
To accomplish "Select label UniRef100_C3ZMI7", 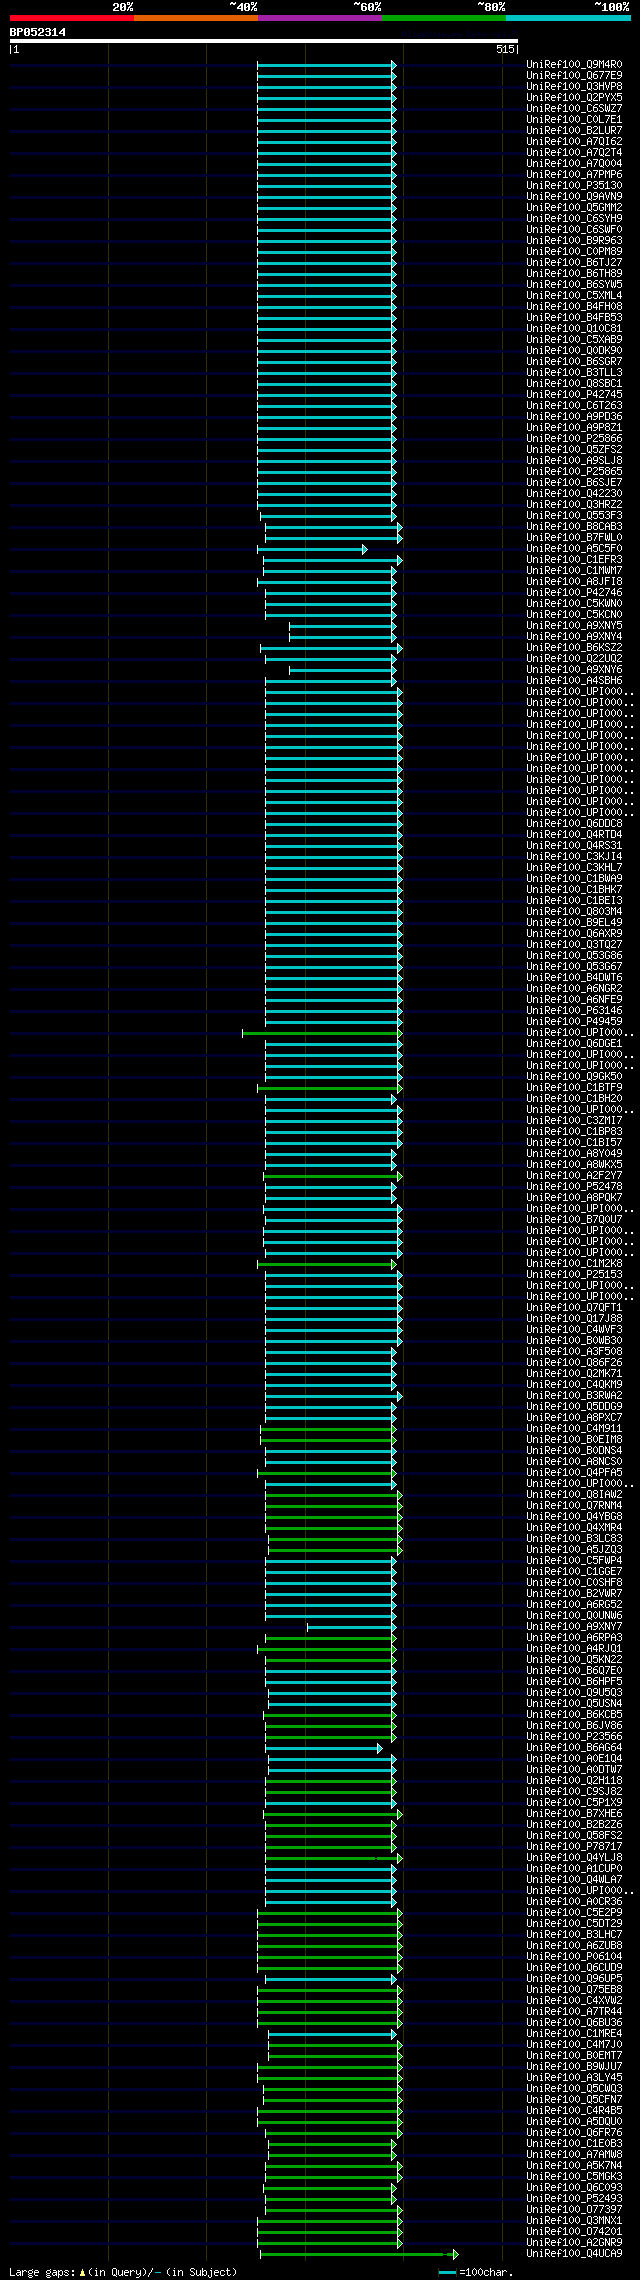I will [x=574, y=1121].
